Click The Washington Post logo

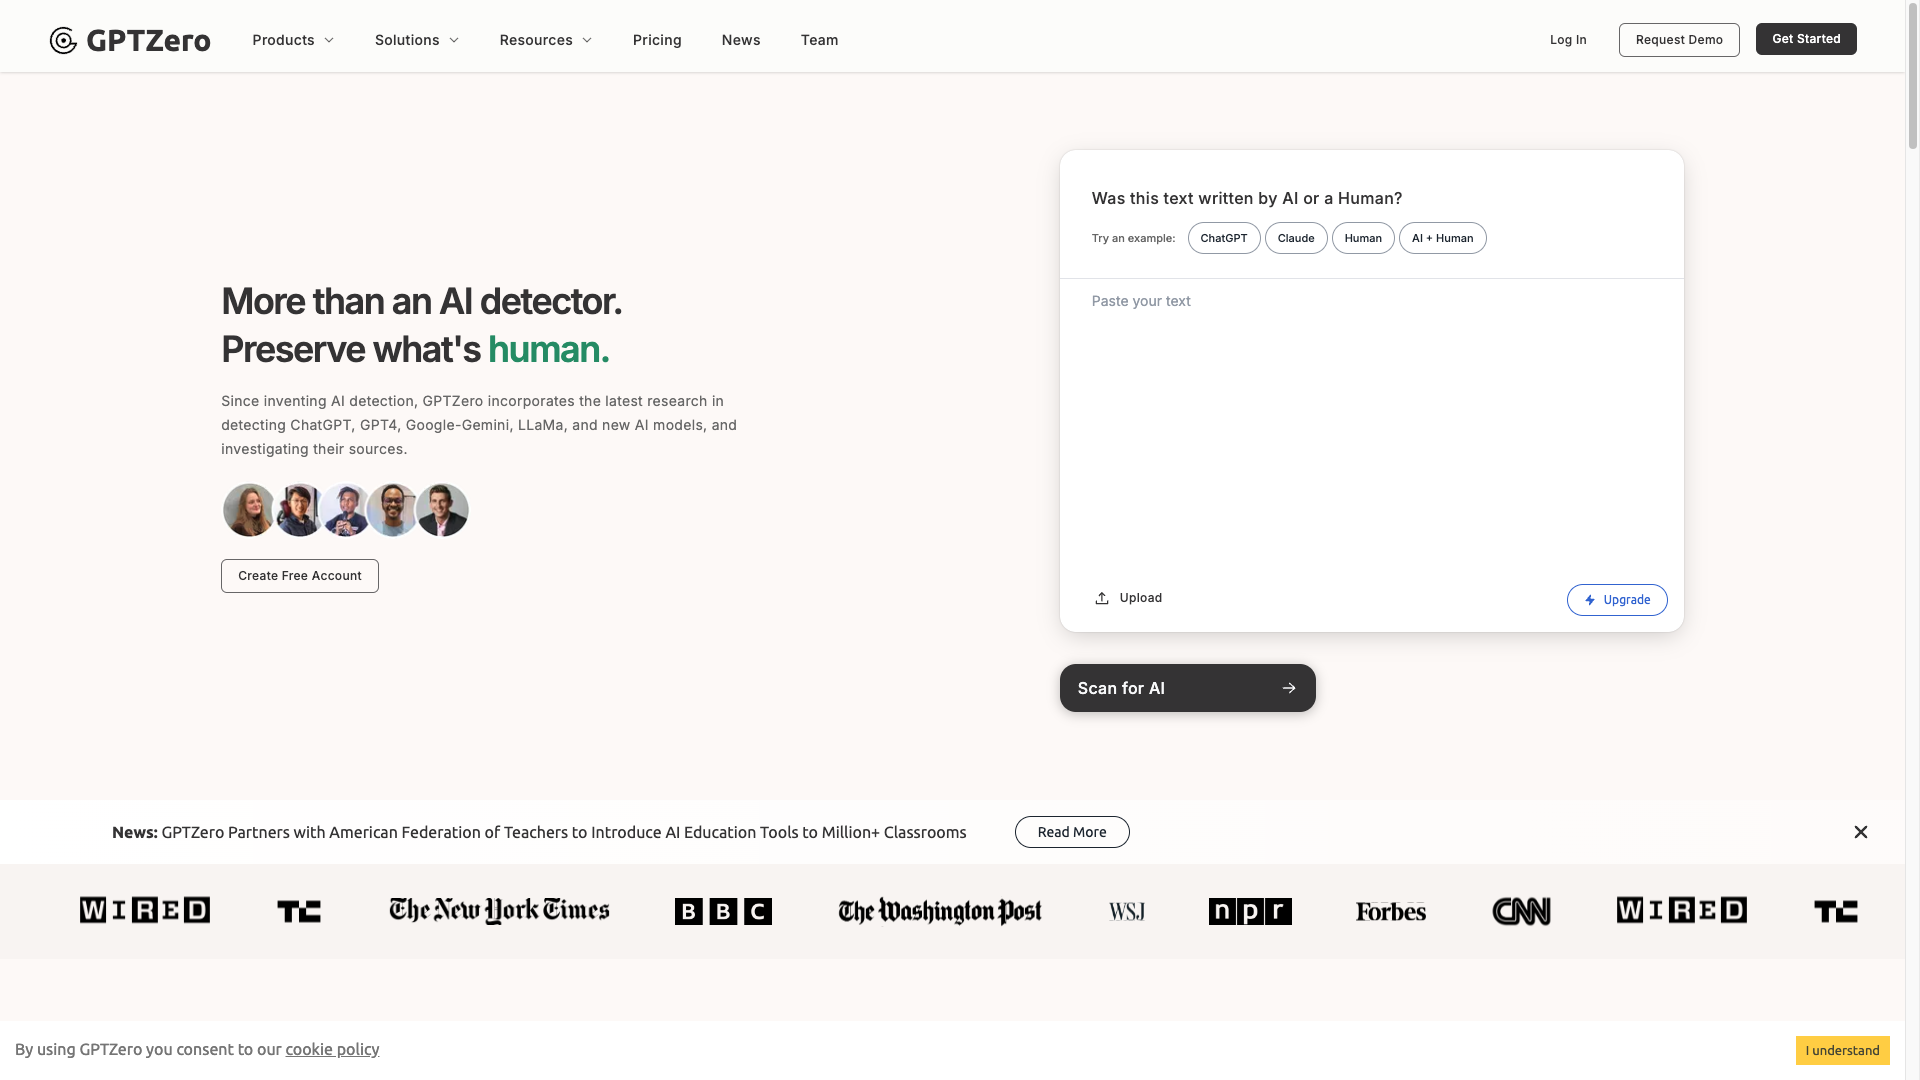[940, 911]
